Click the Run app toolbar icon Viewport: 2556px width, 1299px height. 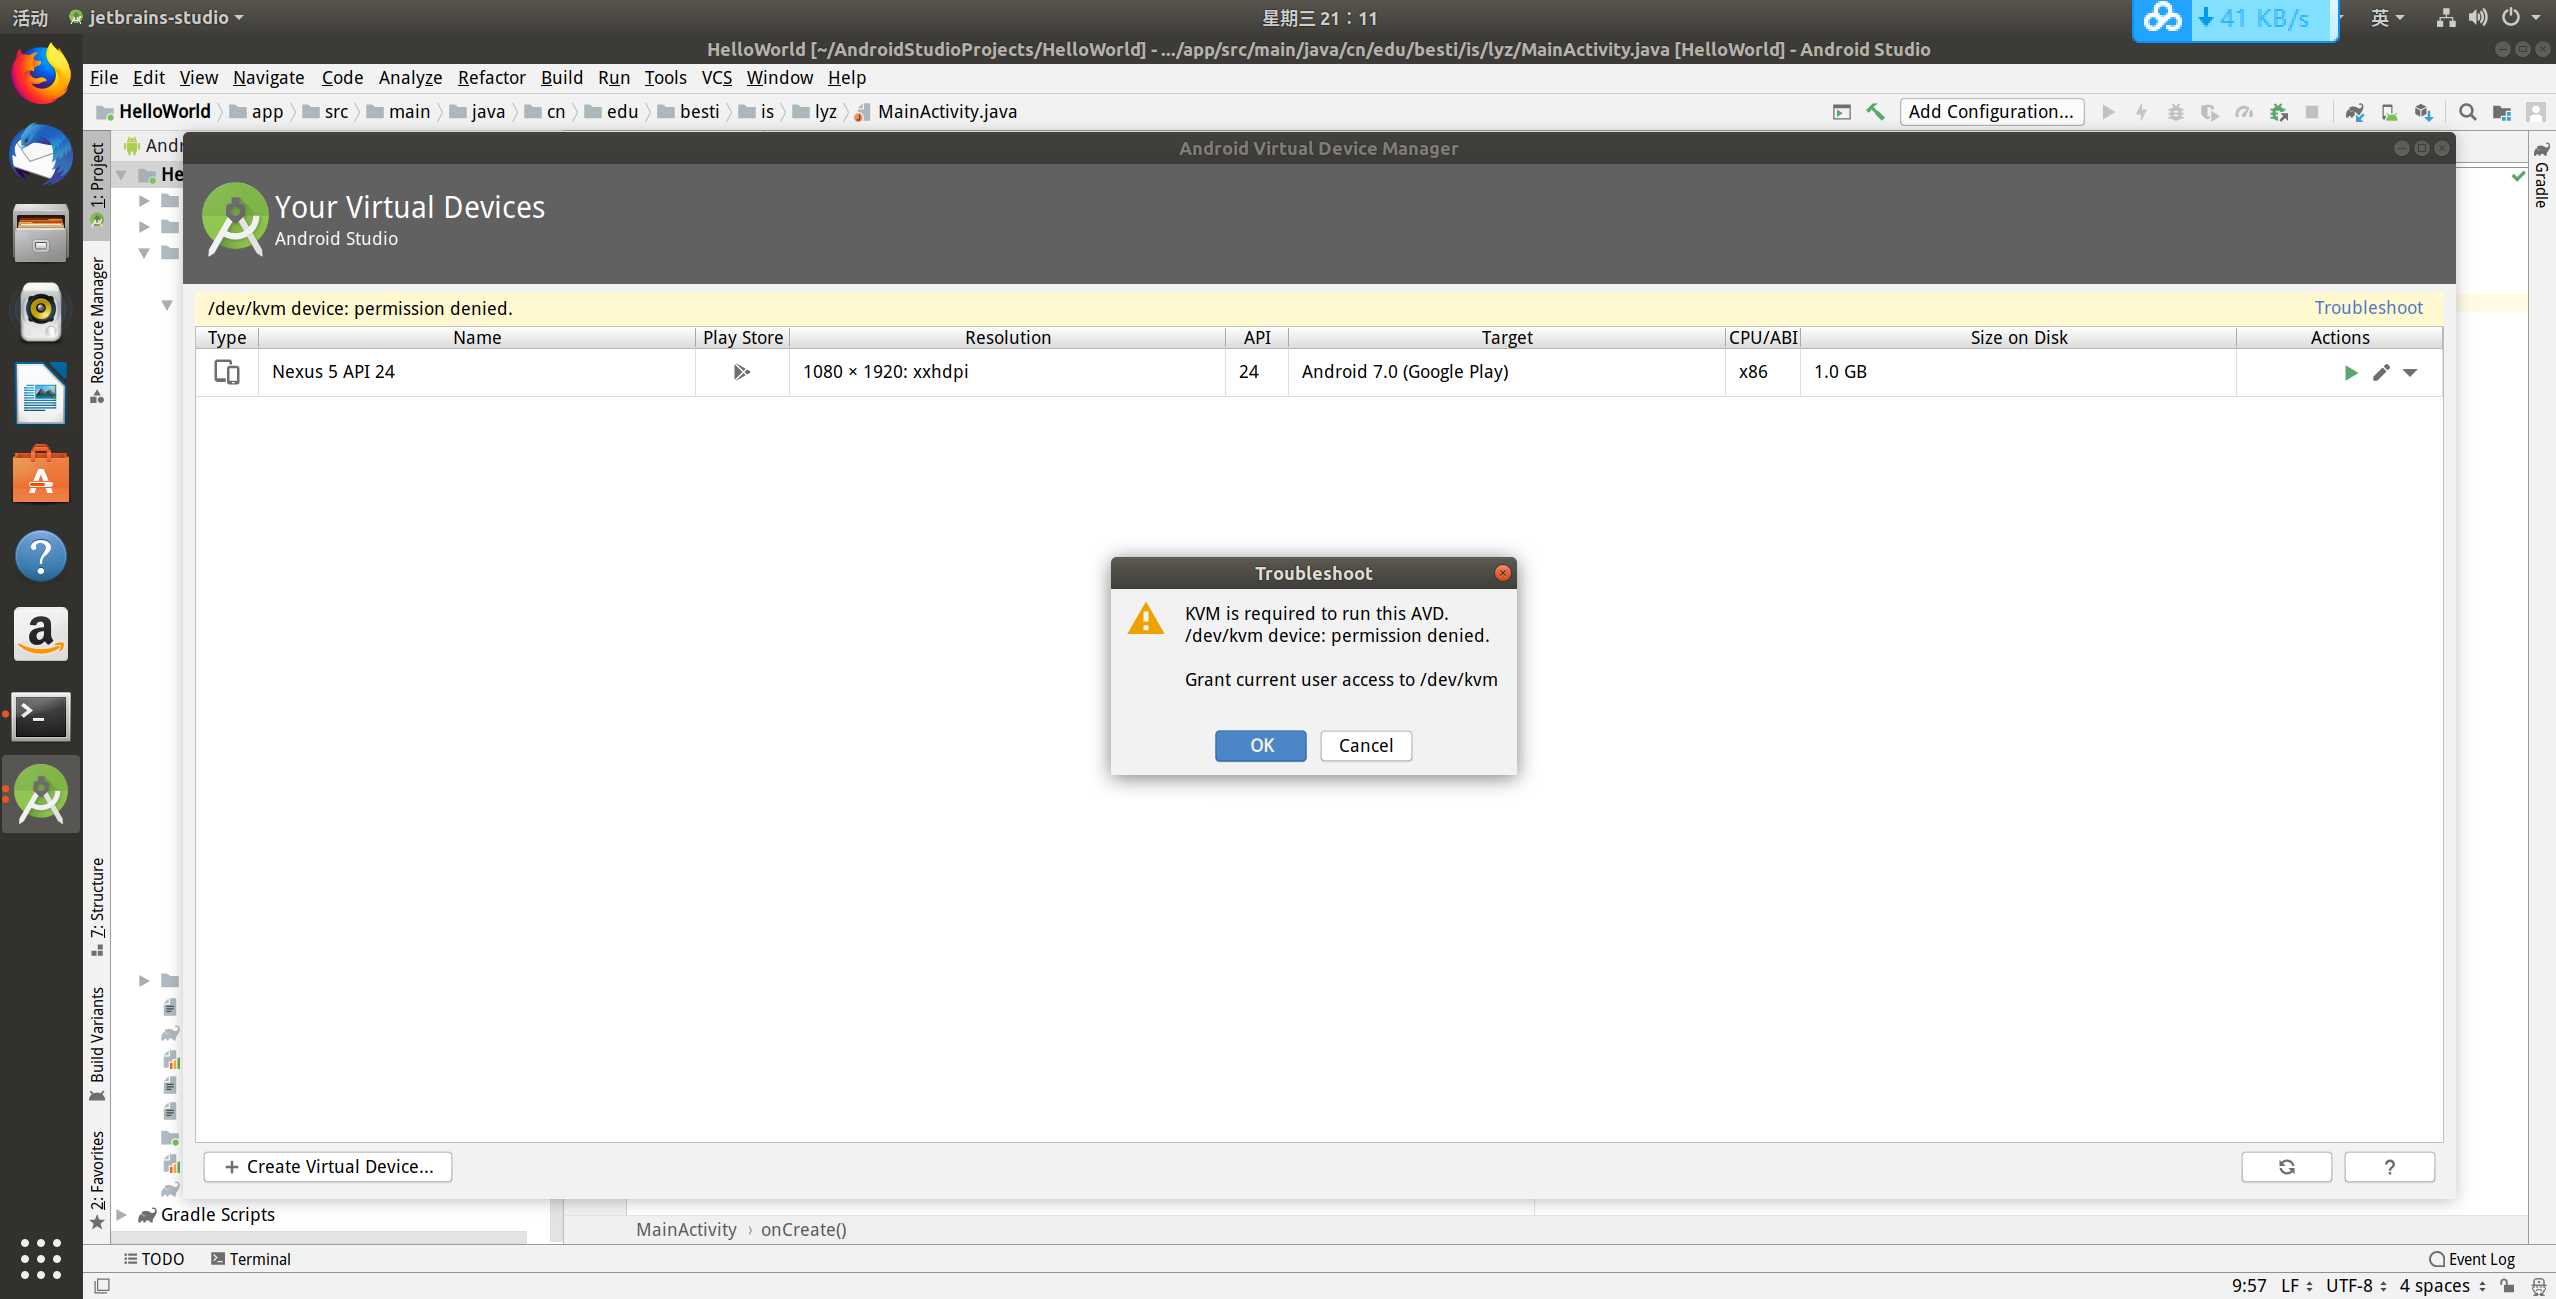(2108, 112)
